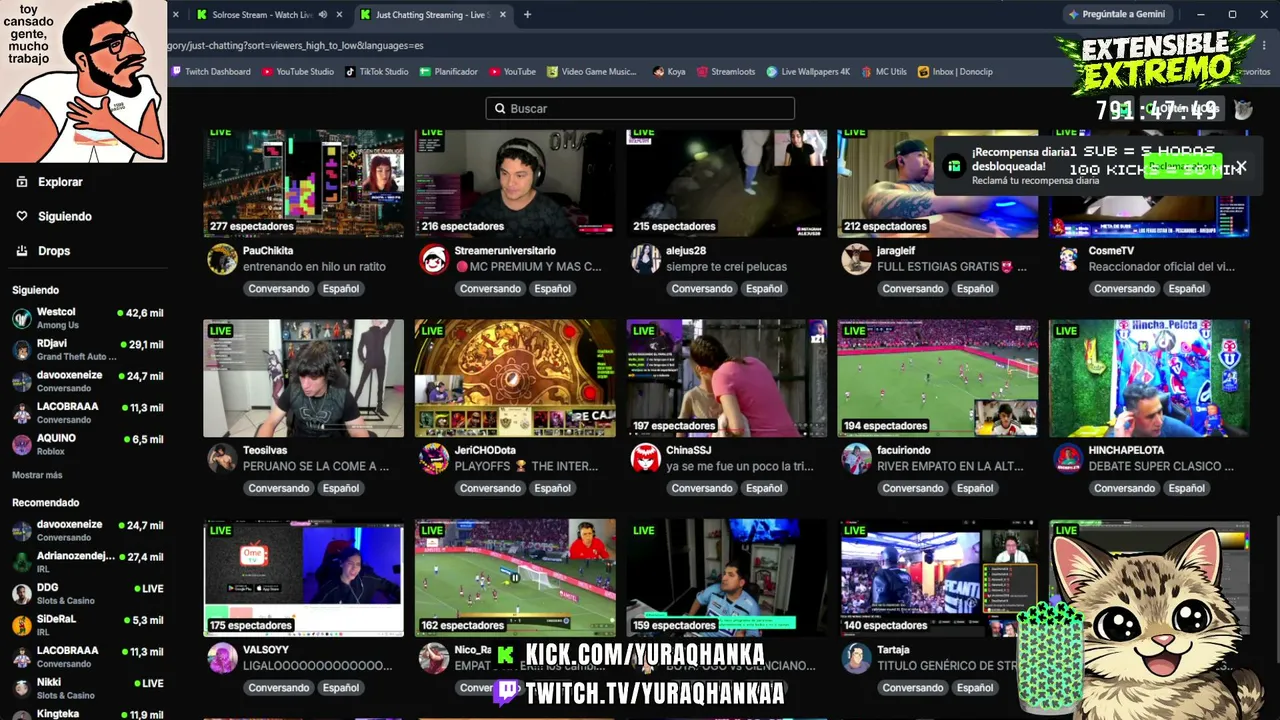Open the Inbox | Donoclip bookmark
1280x720 pixels.
click(955, 72)
